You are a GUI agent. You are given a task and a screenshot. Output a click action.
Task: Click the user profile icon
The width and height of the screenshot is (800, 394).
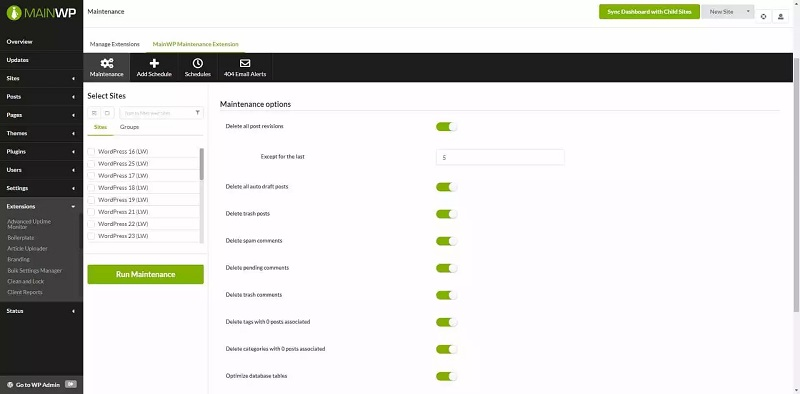[x=781, y=16]
